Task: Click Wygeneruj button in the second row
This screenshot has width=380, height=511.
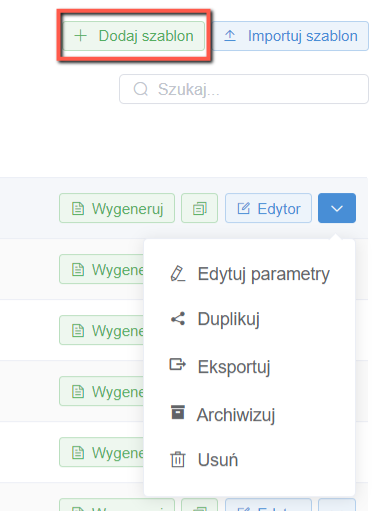Action: (x=102, y=269)
